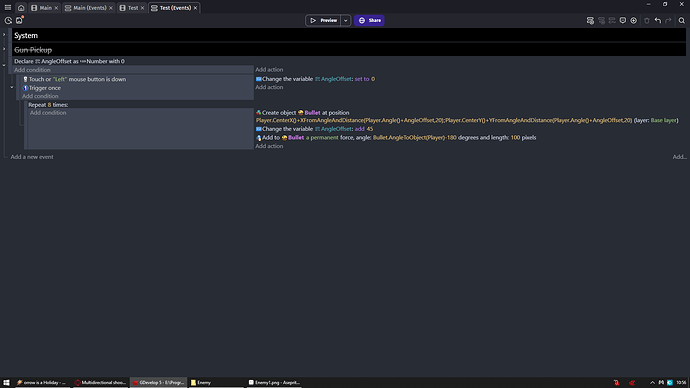690x388 pixels.
Task: Choose and add an event toolbar icon
Action: click(634, 20)
